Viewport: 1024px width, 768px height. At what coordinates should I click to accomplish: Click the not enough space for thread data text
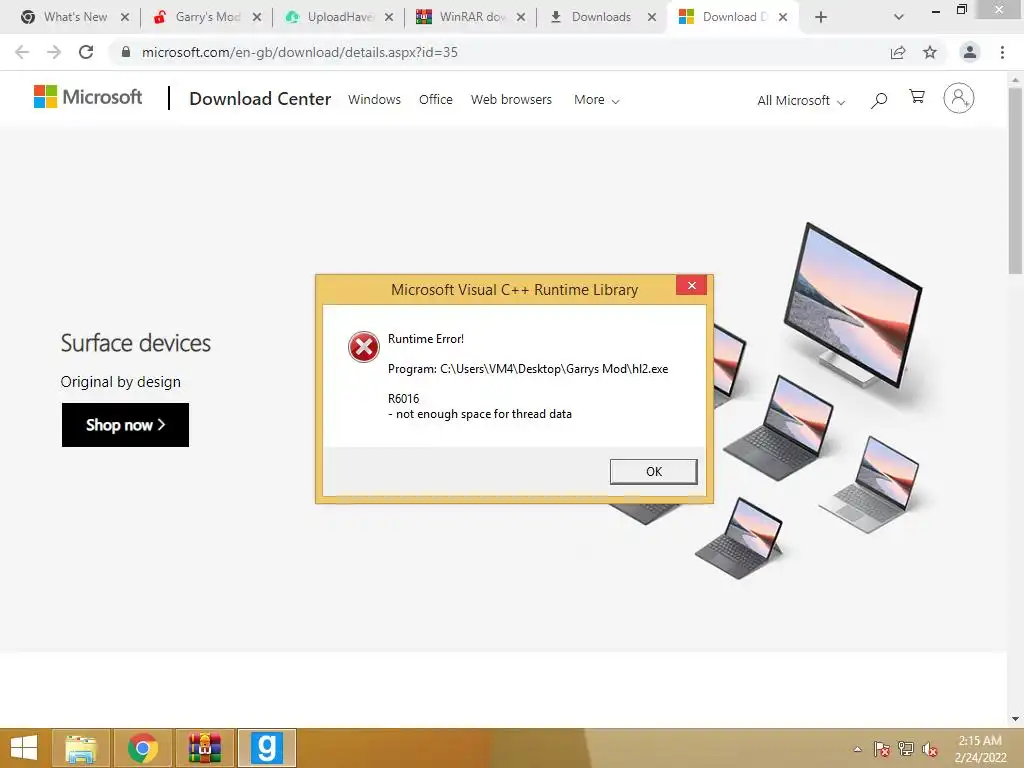pyautogui.click(x=480, y=414)
